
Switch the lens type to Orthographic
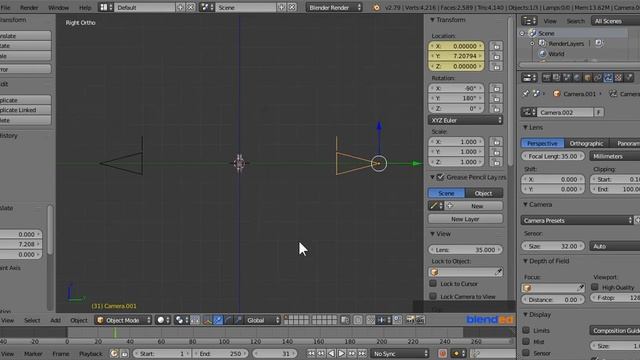coord(586,143)
